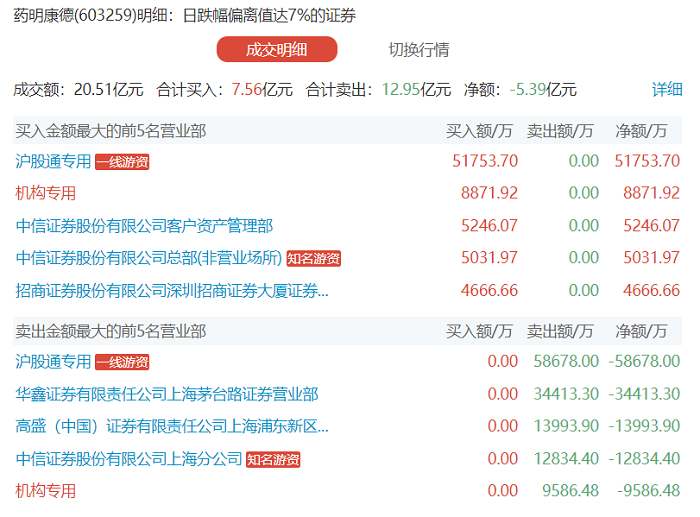Click 知名游资 tag beside 上海分公司
Image resolution: width=700 pixels, height=517 pixels.
(273, 459)
